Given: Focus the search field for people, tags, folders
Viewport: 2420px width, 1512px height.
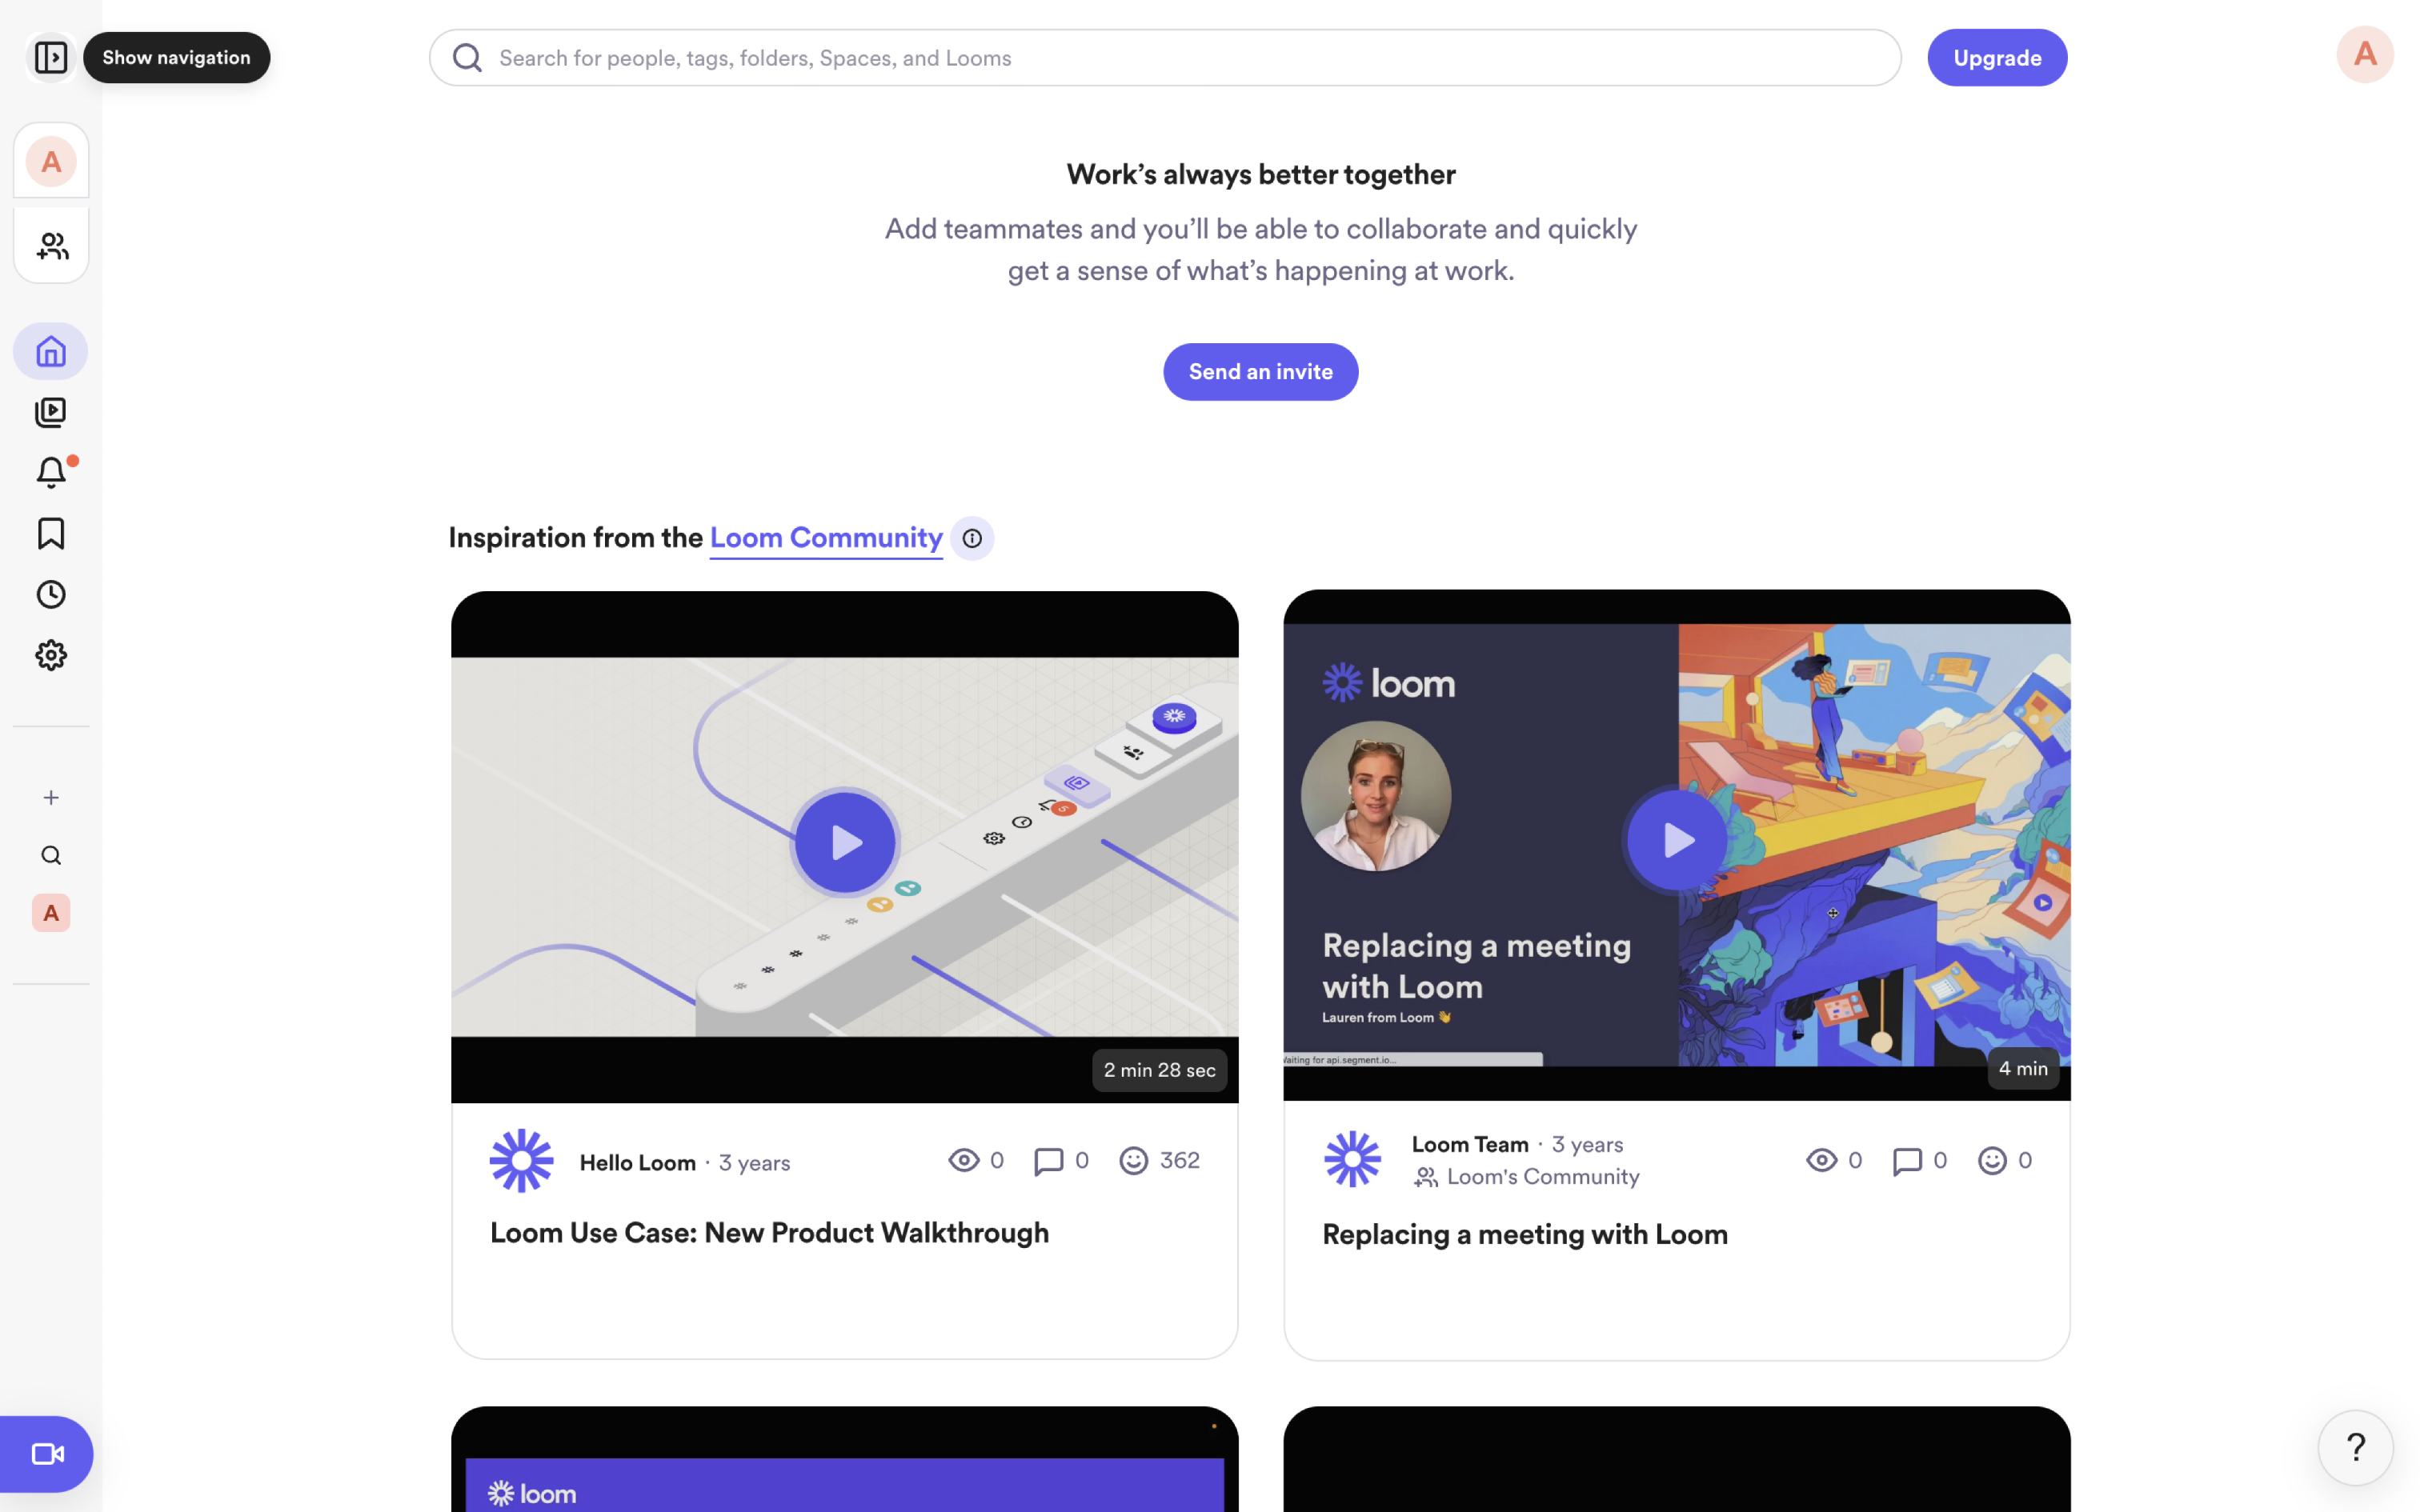Looking at the screenshot, I should point(1164,57).
